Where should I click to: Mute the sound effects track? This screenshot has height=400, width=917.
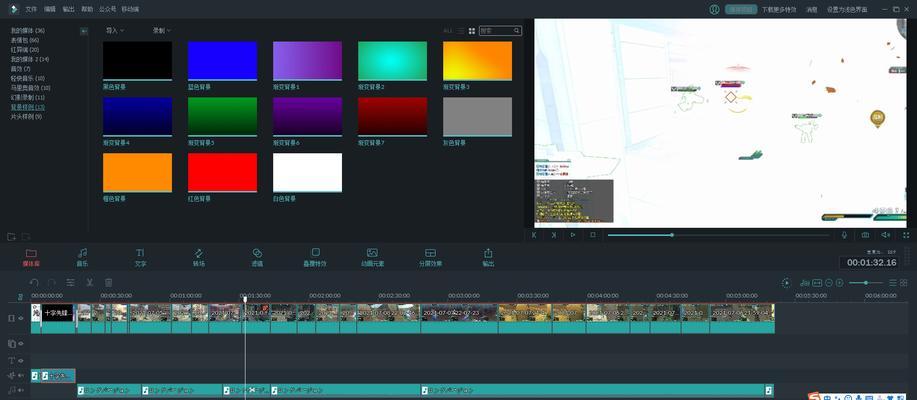(20, 375)
